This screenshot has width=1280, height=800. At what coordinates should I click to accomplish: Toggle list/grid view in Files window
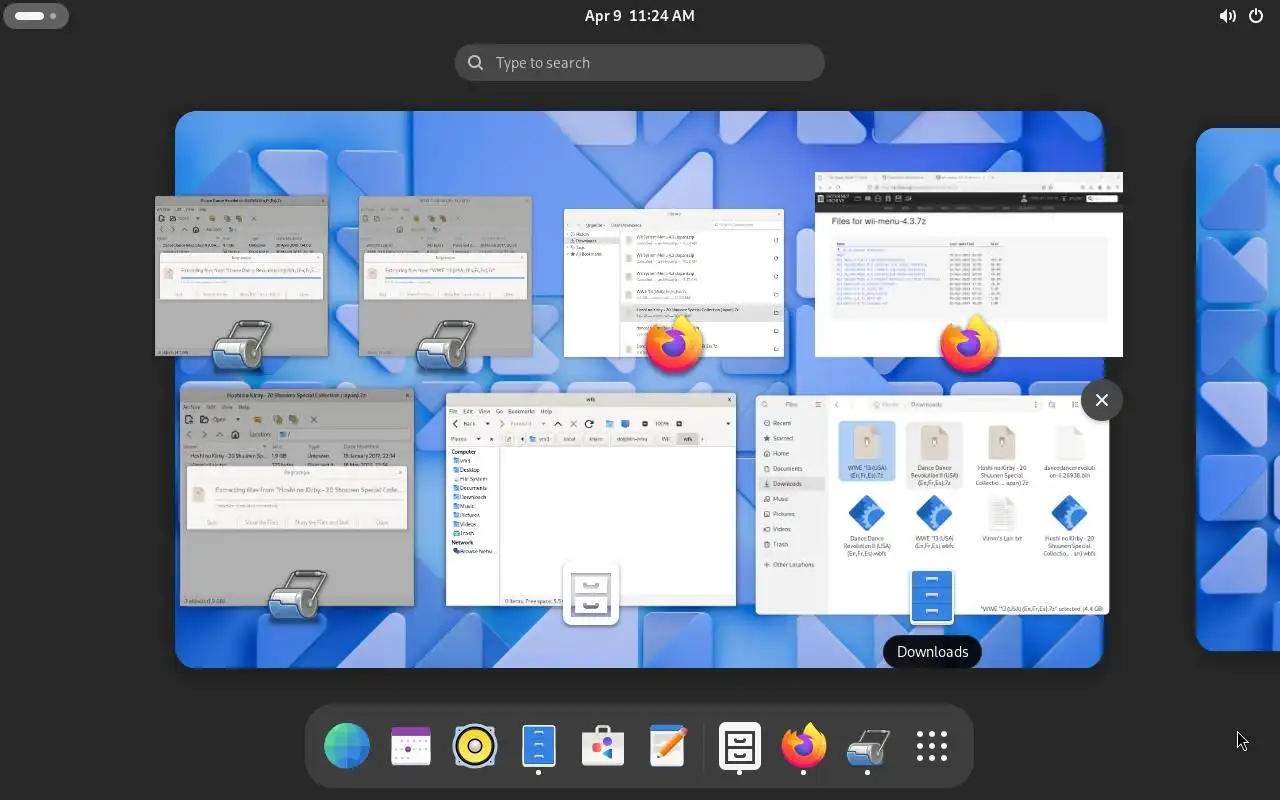pos(1075,404)
